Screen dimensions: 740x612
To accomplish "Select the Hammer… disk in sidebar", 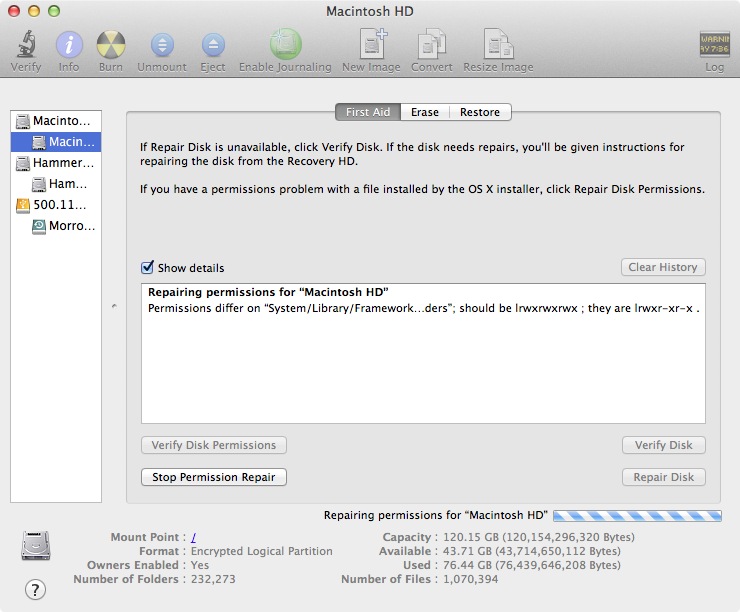I will (x=56, y=163).
